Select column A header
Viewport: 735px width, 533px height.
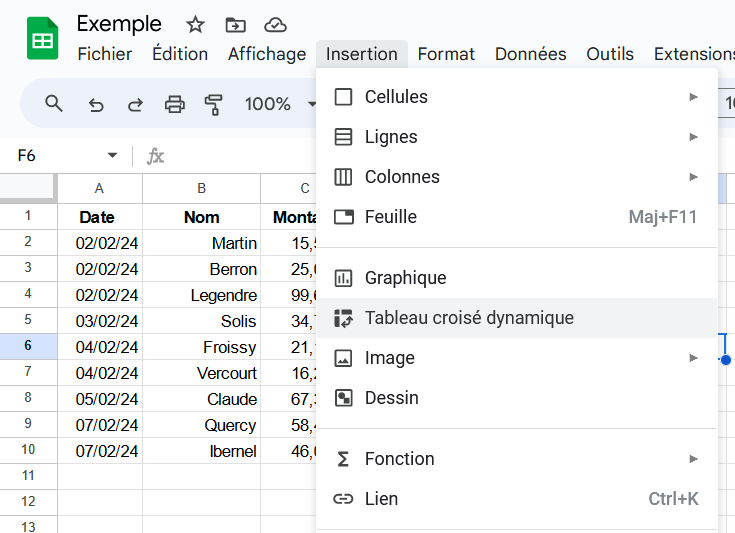click(x=99, y=188)
